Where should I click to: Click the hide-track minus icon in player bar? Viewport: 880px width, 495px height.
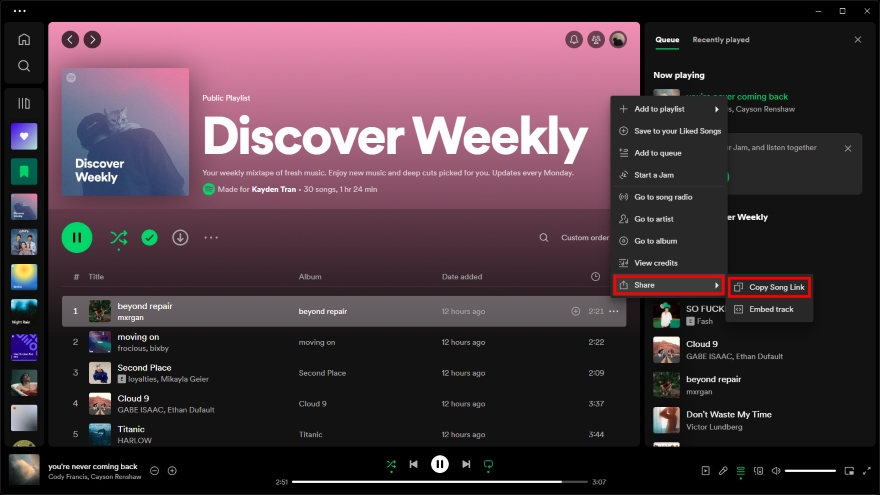tap(154, 471)
